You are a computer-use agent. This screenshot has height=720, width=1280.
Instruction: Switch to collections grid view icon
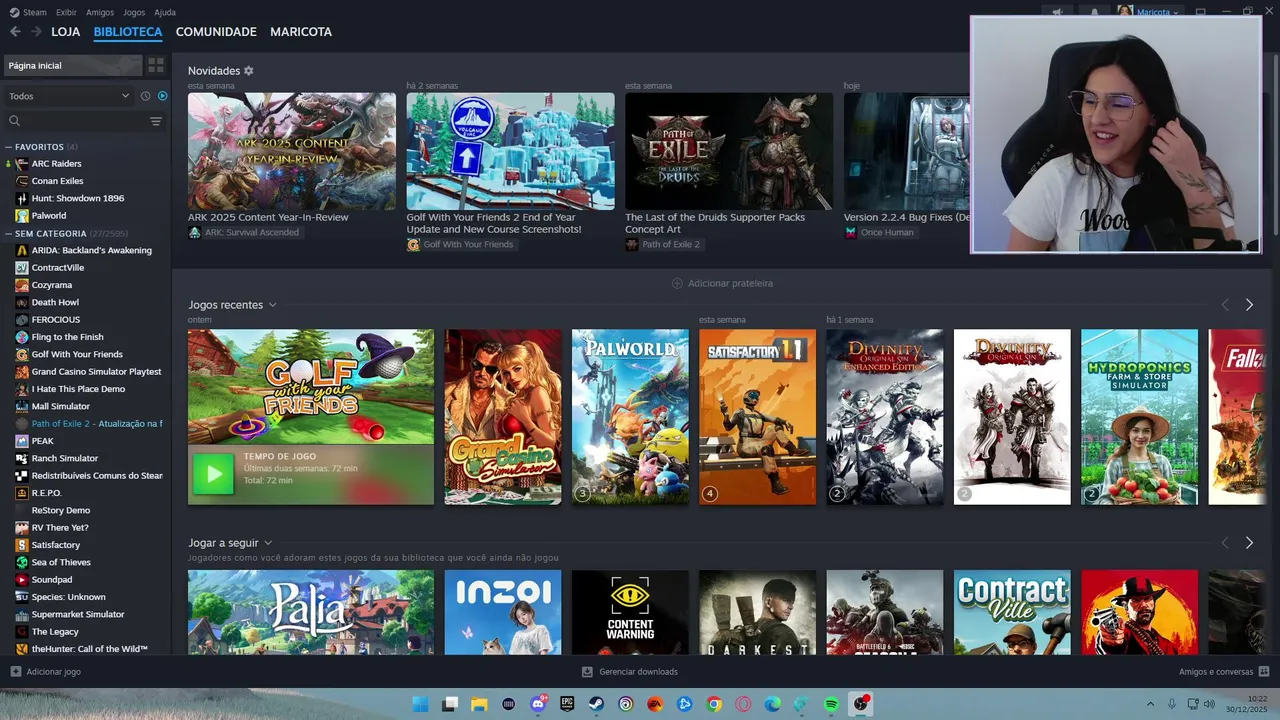point(156,65)
